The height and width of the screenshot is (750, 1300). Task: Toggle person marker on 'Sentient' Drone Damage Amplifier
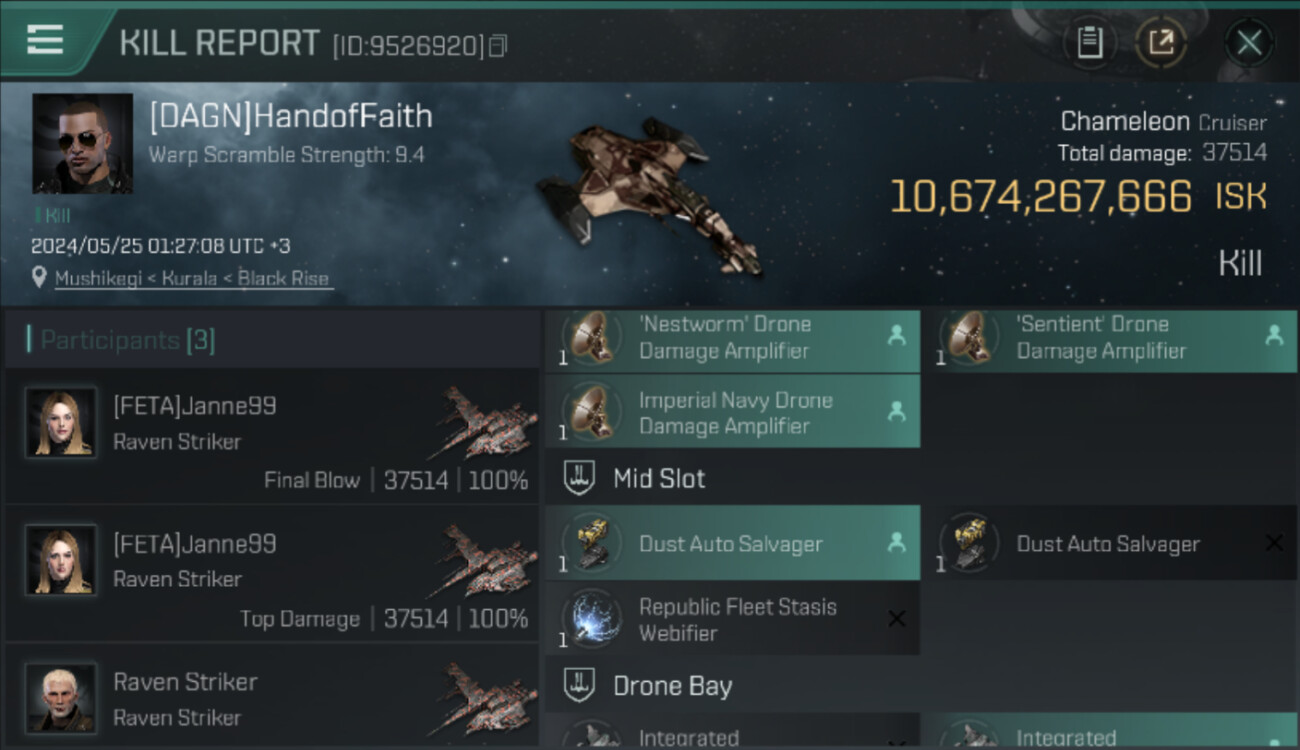[1274, 336]
